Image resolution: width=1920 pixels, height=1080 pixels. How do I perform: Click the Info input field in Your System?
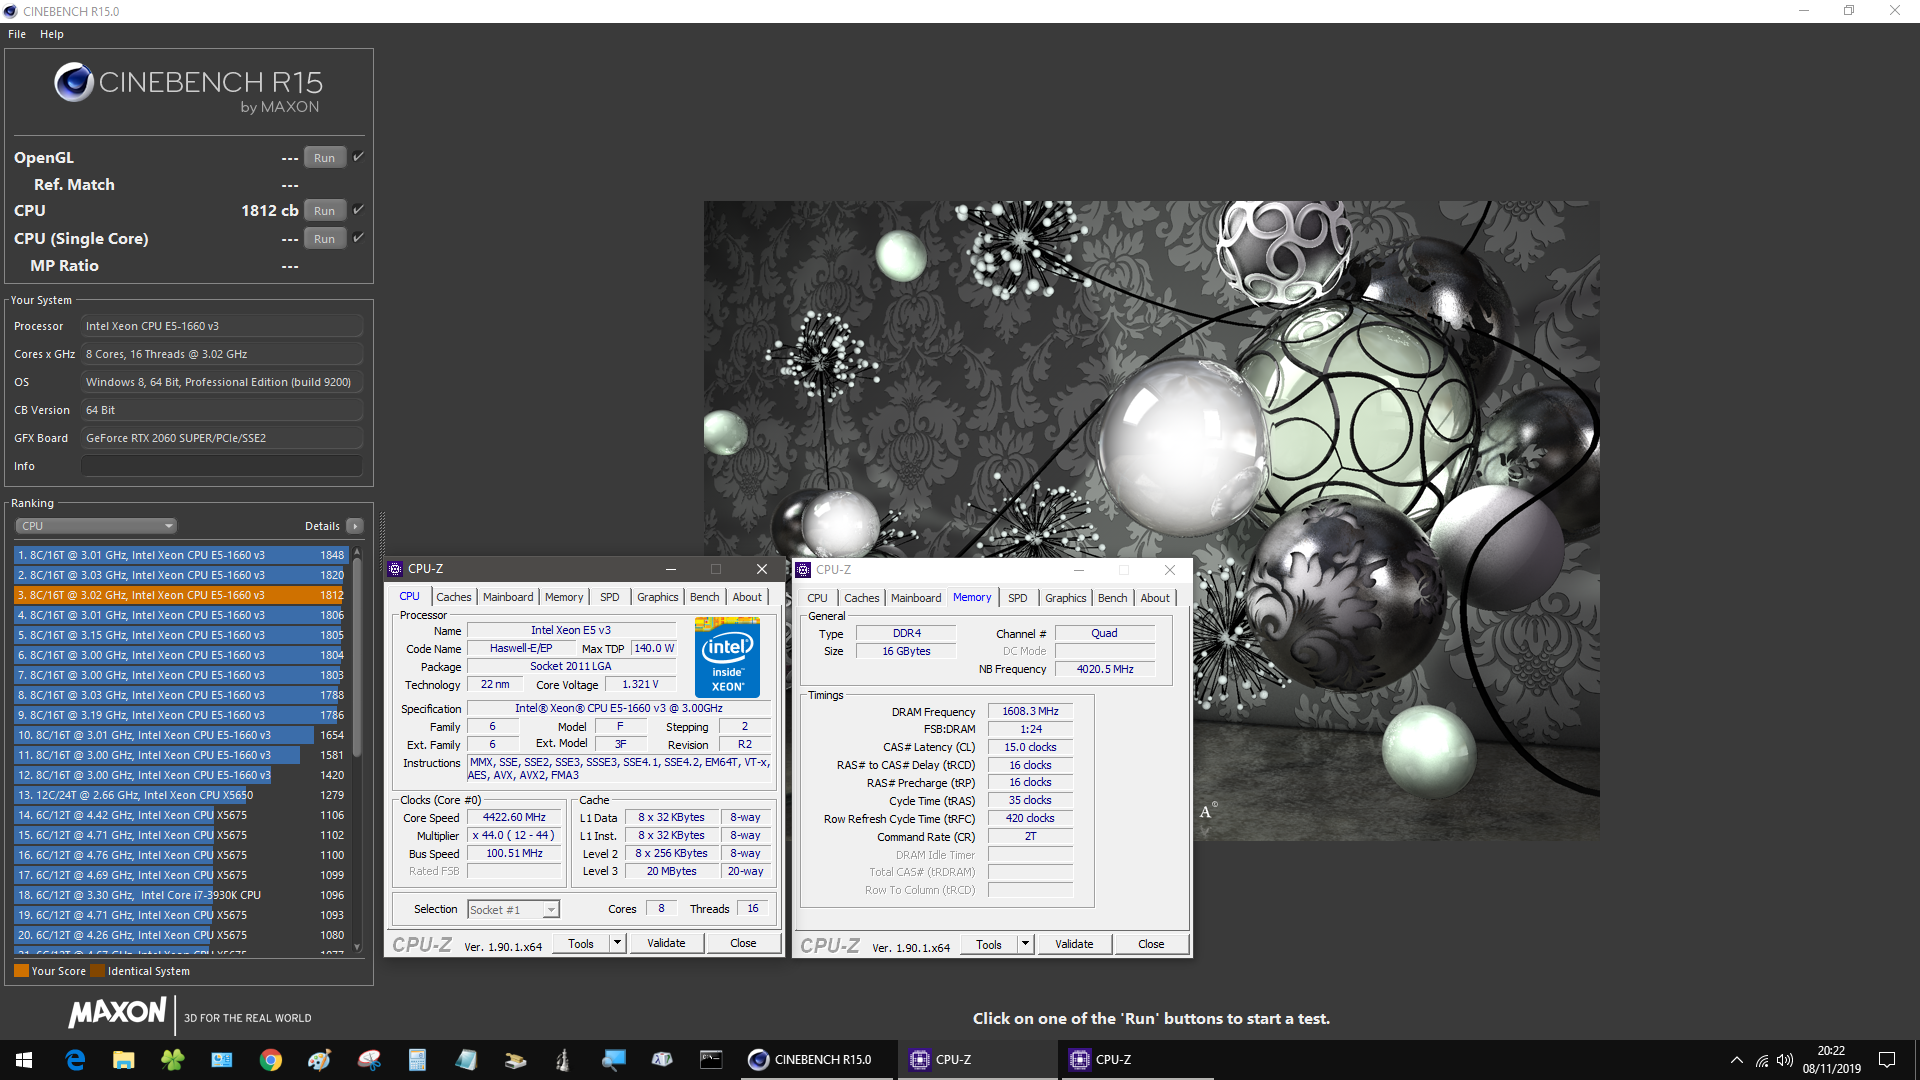(x=222, y=466)
